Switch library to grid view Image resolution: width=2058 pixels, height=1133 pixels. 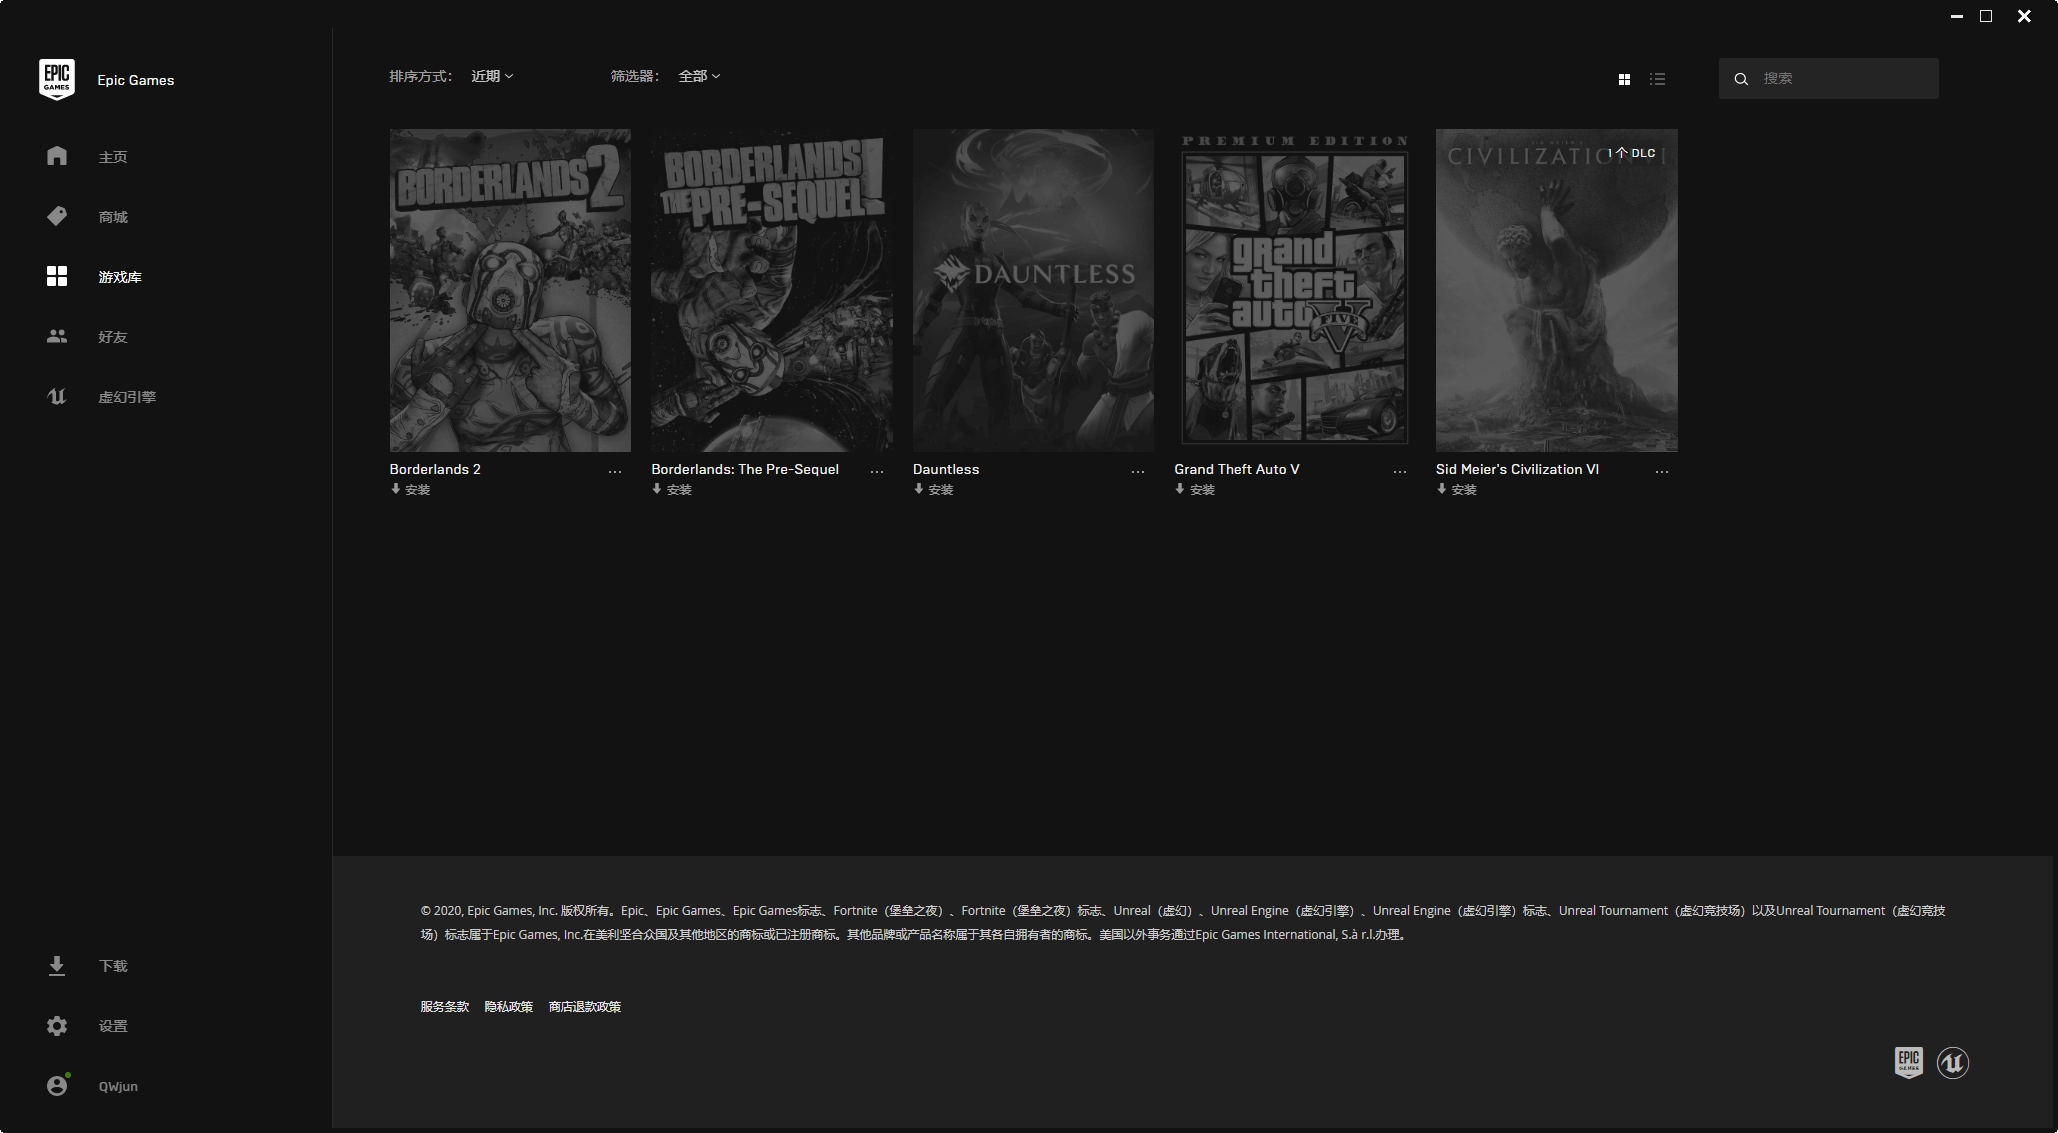[x=1624, y=79]
